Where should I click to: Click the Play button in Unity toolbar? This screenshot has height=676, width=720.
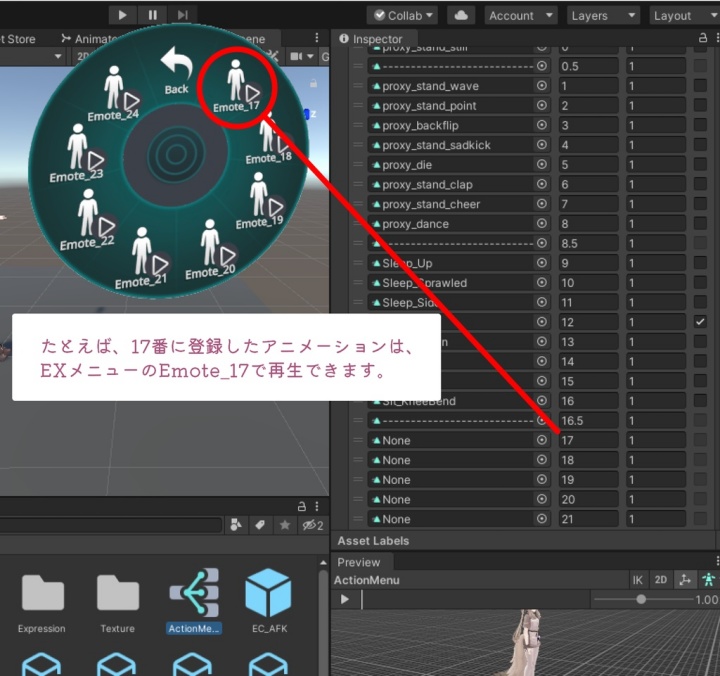tap(122, 15)
